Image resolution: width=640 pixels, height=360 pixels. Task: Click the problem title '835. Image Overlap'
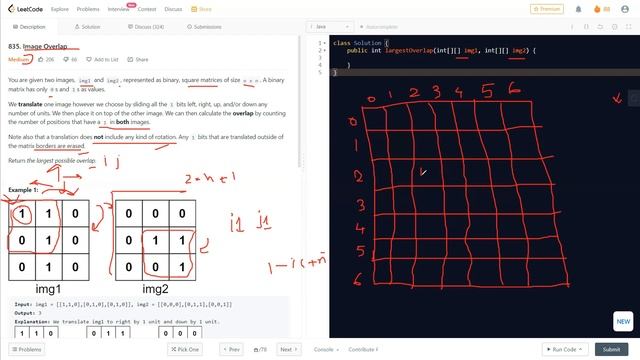(x=38, y=46)
